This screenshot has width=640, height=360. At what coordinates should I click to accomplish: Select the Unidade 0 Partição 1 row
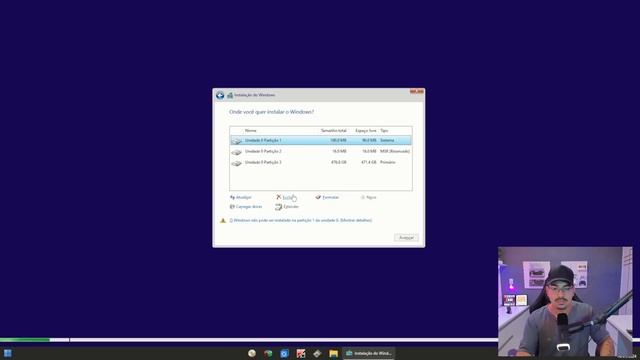[321, 140]
